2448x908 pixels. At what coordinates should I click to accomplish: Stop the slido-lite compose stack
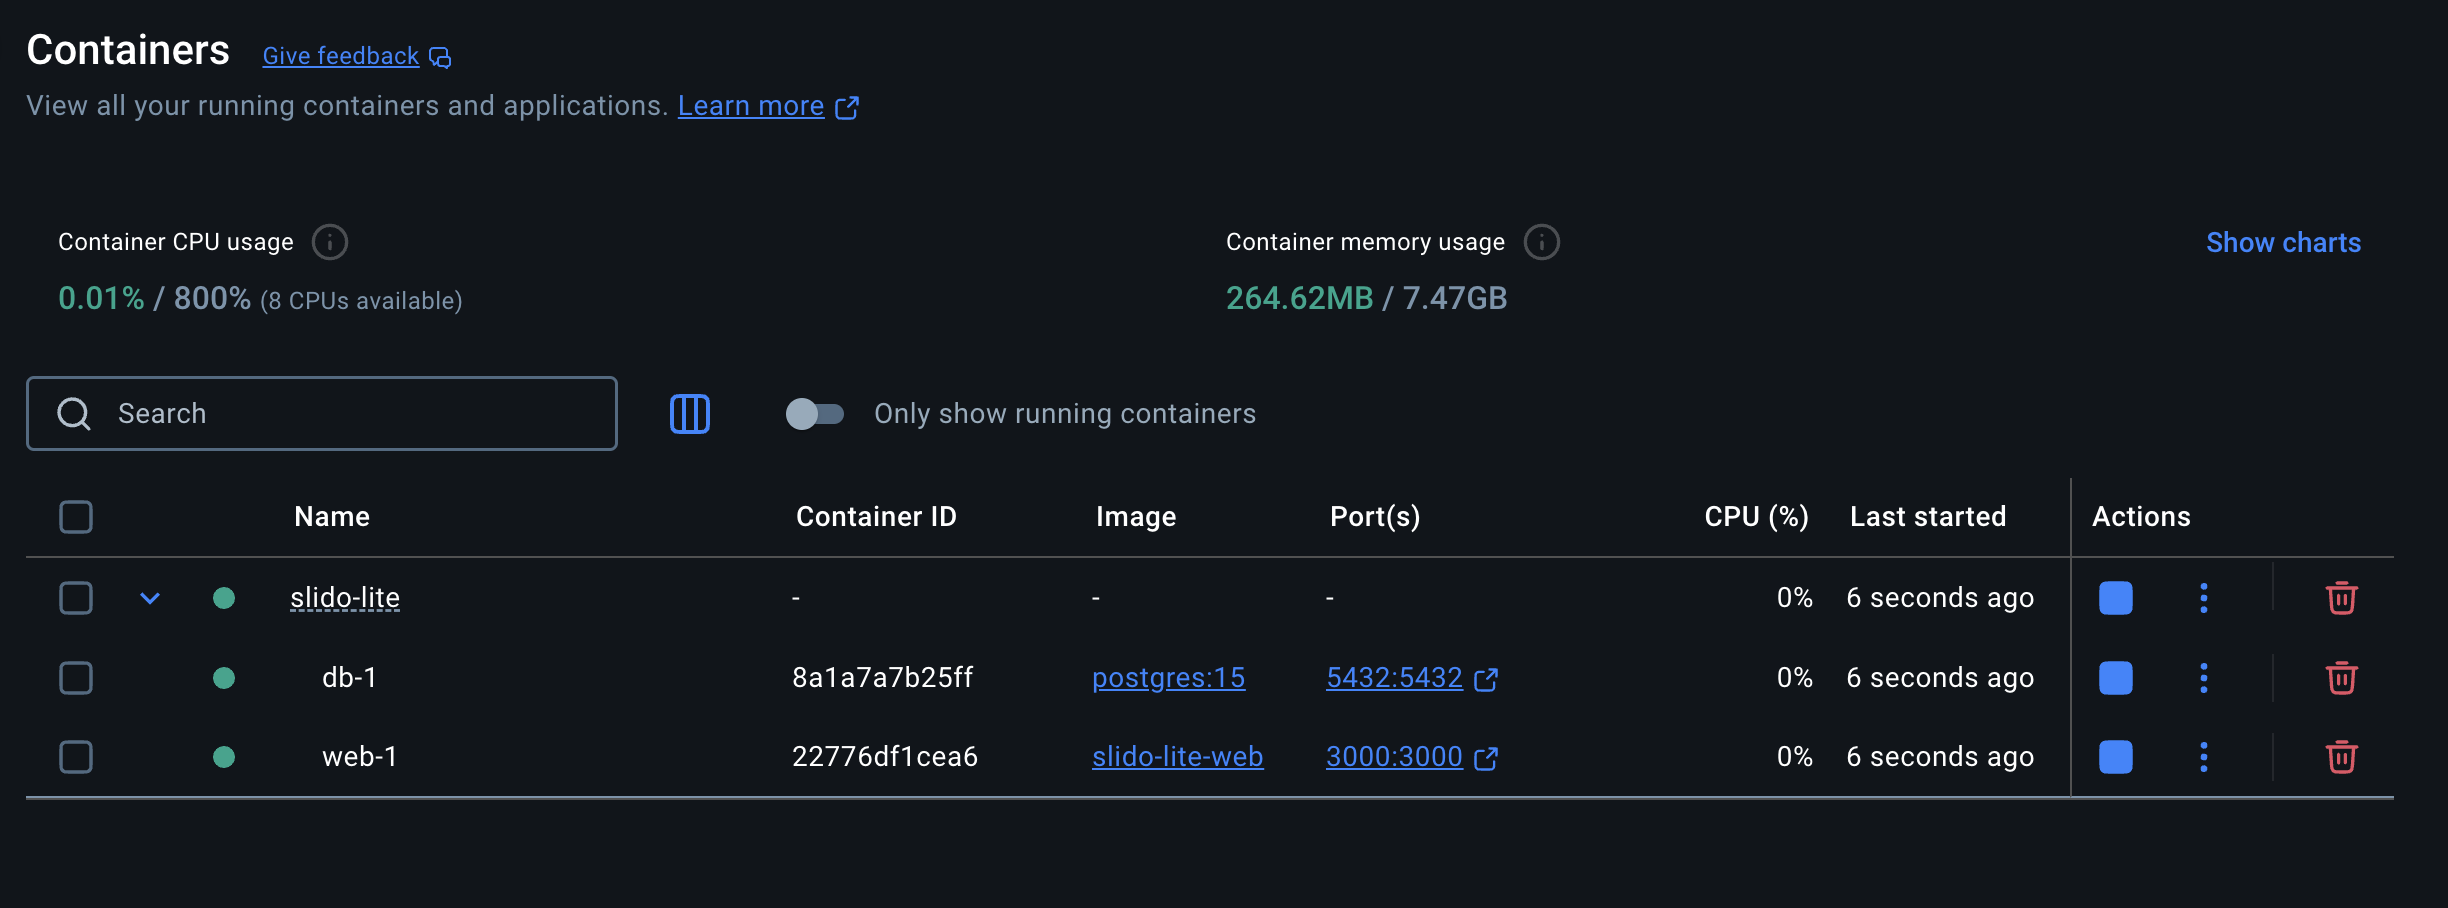(2116, 597)
